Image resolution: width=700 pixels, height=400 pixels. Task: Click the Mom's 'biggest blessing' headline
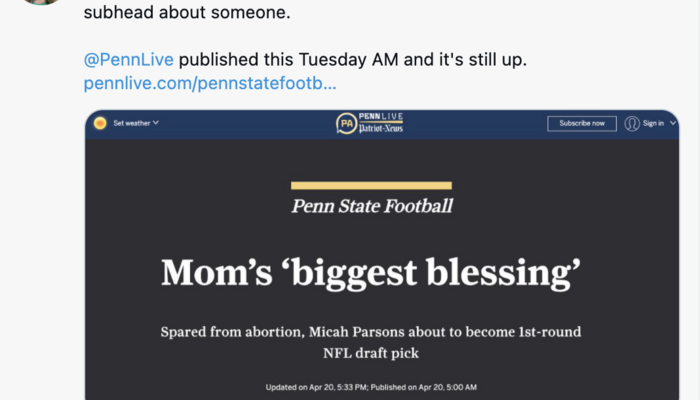click(x=372, y=272)
